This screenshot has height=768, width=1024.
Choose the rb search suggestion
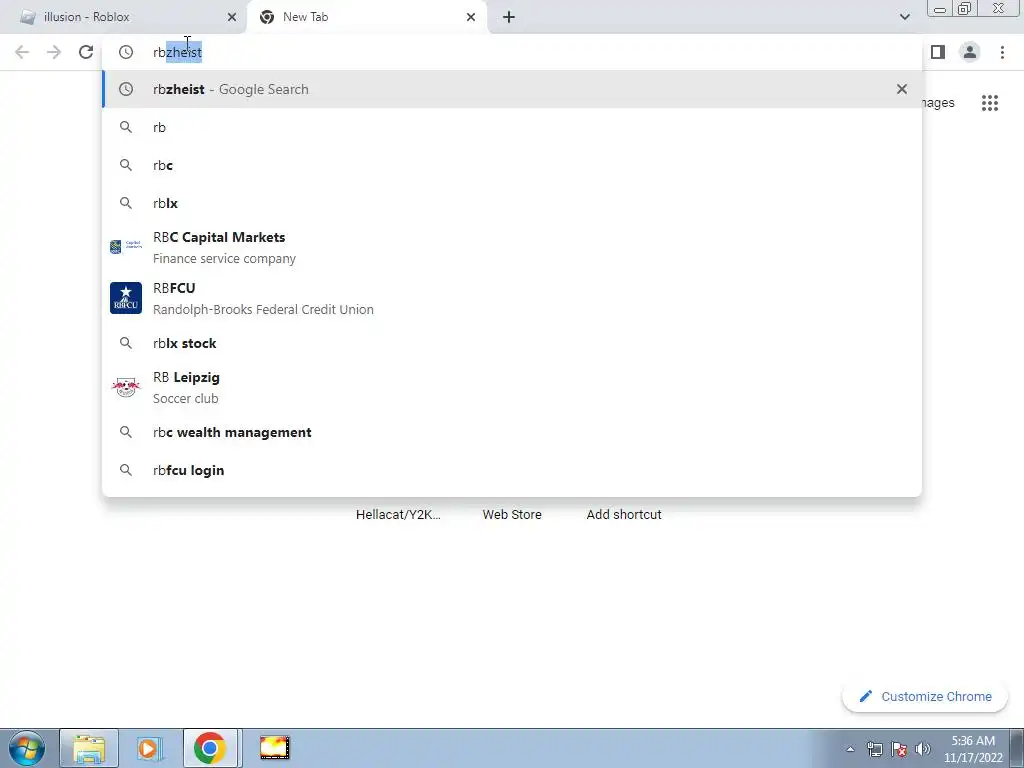click(512, 127)
